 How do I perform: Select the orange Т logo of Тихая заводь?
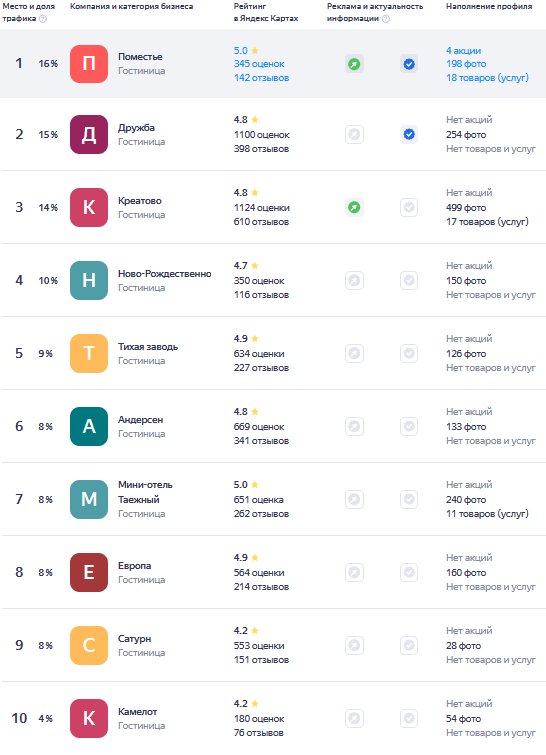click(89, 353)
